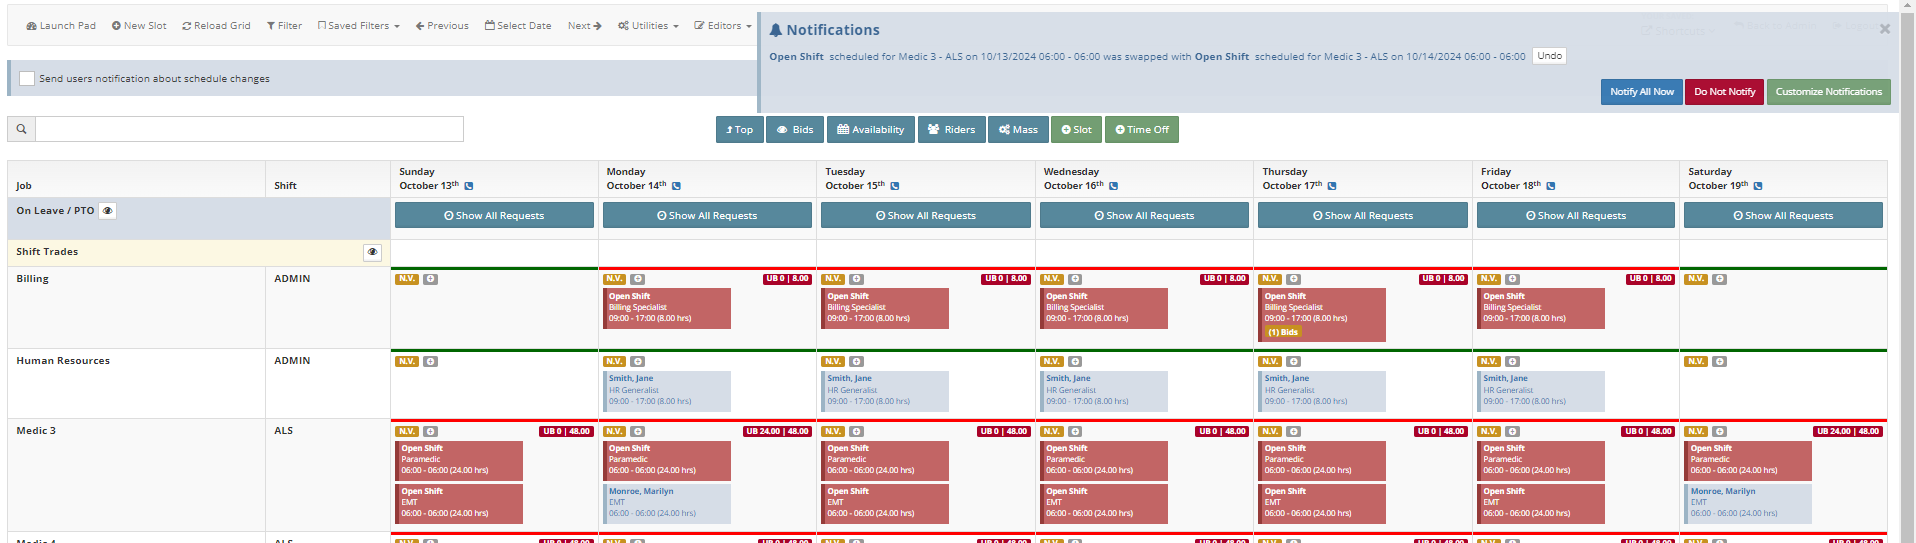This screenshot has width=1916, height=543.
Task: Expand the Saved Filters dropdown
Action: [358, 26]
